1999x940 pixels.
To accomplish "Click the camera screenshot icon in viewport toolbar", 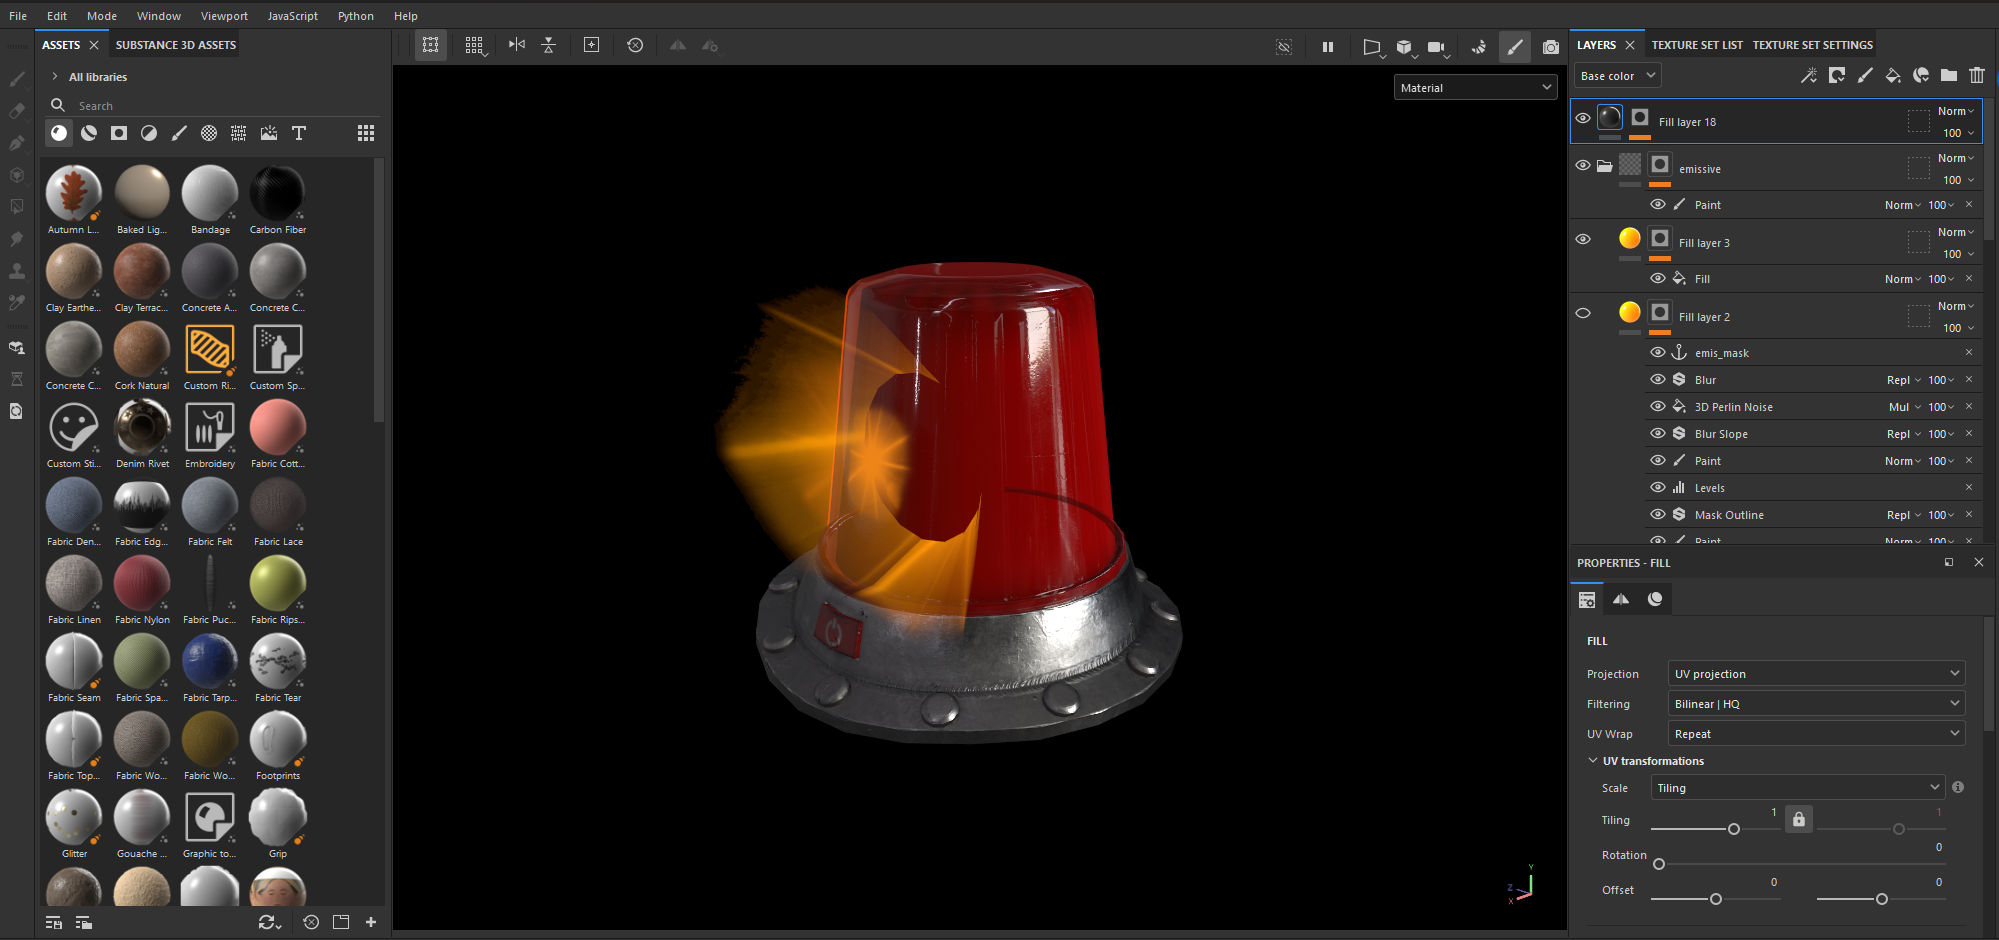I will coord(1550,47).
